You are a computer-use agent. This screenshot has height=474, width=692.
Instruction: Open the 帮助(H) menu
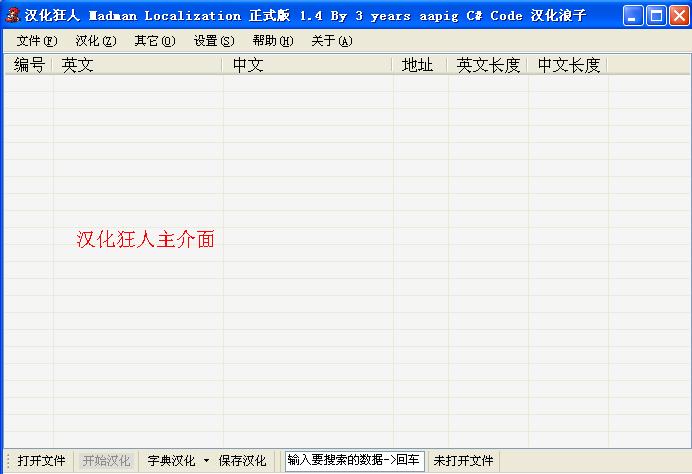click(x=273, y=41)
